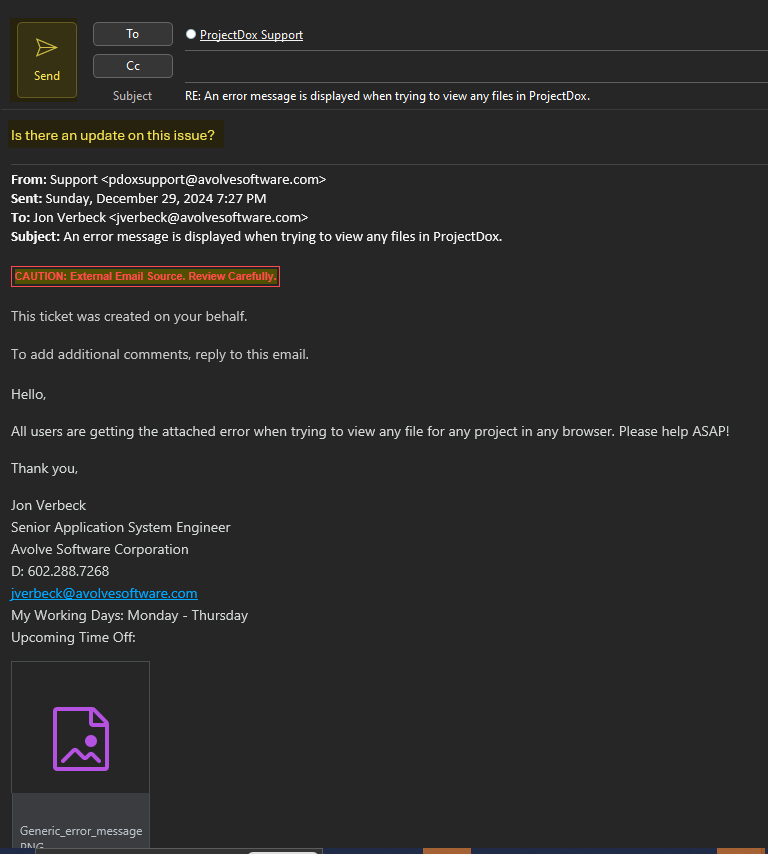
Task: Click the 'Hello,' greeting line
Action: coord(28,394)
